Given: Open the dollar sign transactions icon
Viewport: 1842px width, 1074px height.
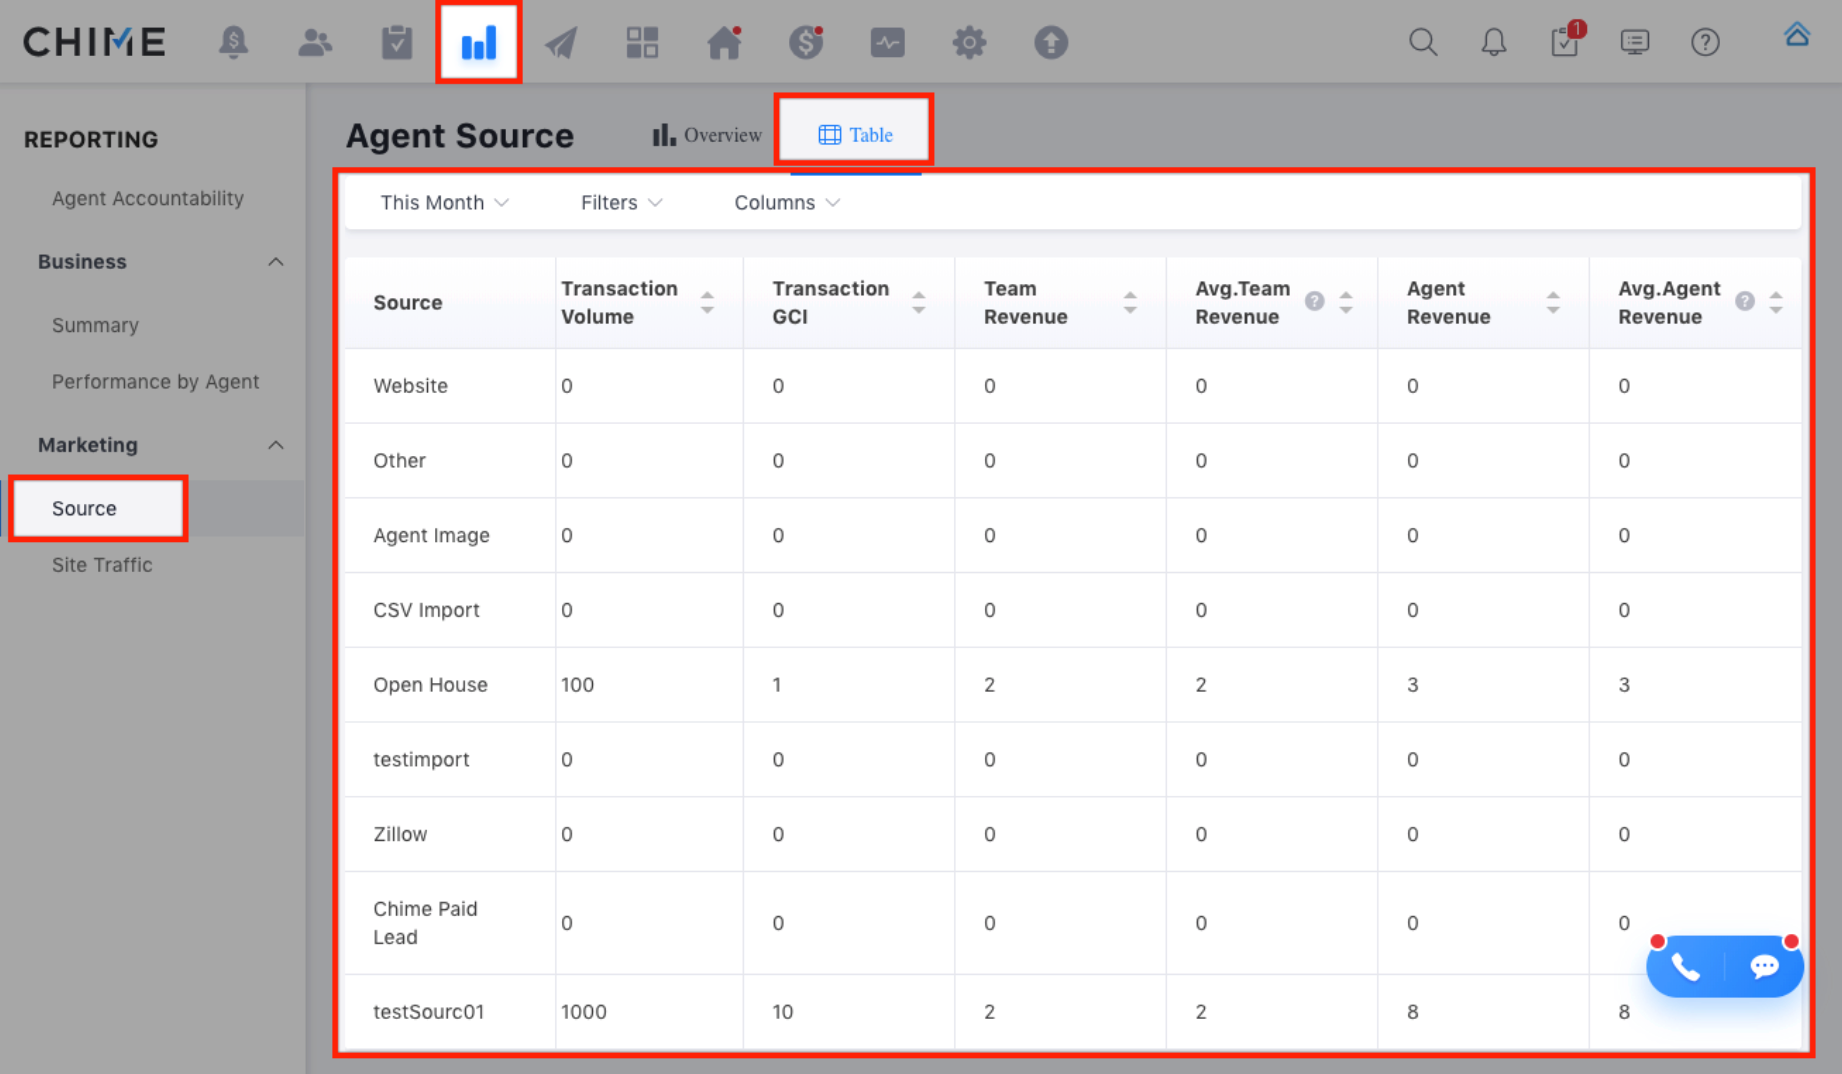Looking at the screenshot, I should tap(806, 42).
